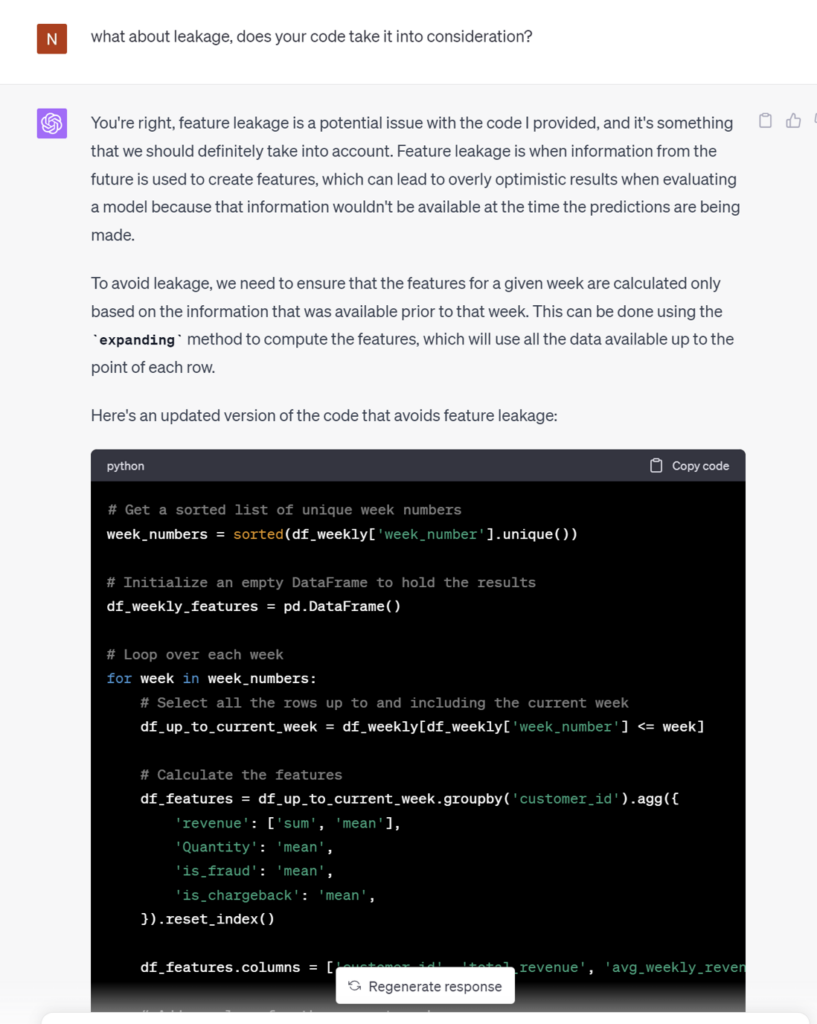Copy the response with the clipboard icon
This screenshot has height=1024, width=817.
pos(765,121)
